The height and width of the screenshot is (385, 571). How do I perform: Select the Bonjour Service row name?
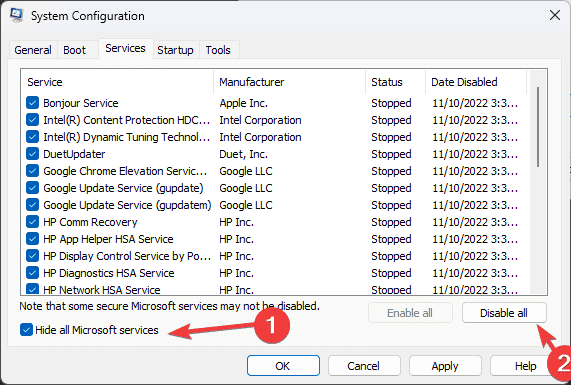pos(81,103)
